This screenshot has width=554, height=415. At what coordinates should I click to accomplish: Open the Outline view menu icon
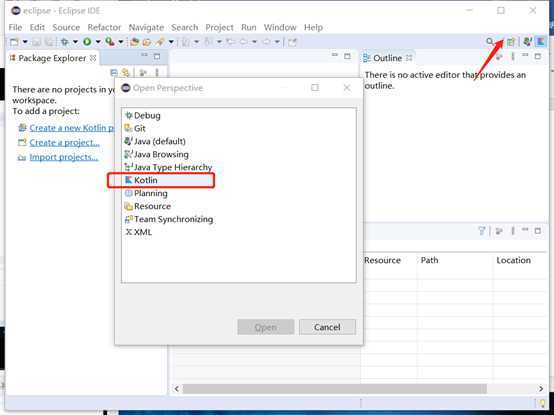[513, 56]
